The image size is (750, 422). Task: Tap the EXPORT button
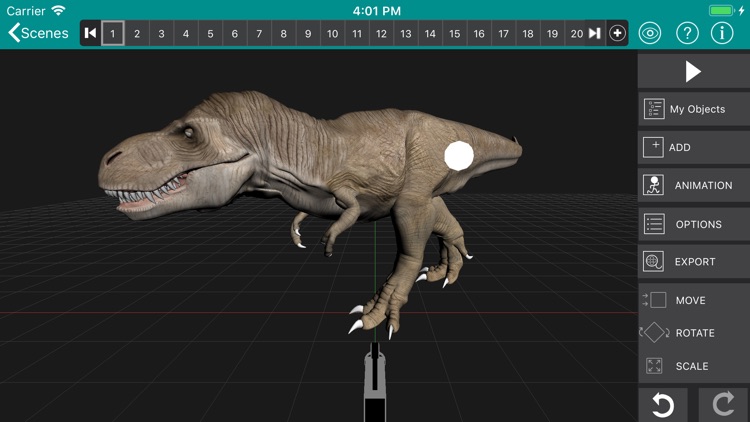[693, 262]
